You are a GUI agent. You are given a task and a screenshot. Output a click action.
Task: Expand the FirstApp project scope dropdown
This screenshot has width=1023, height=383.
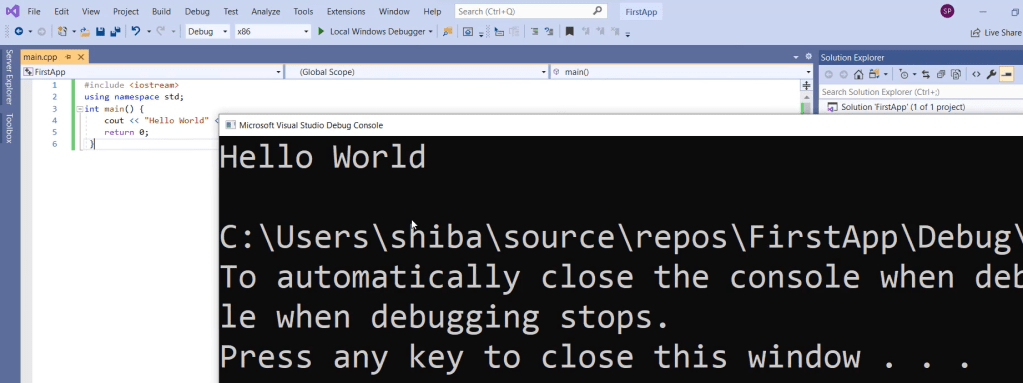[279, 72]
